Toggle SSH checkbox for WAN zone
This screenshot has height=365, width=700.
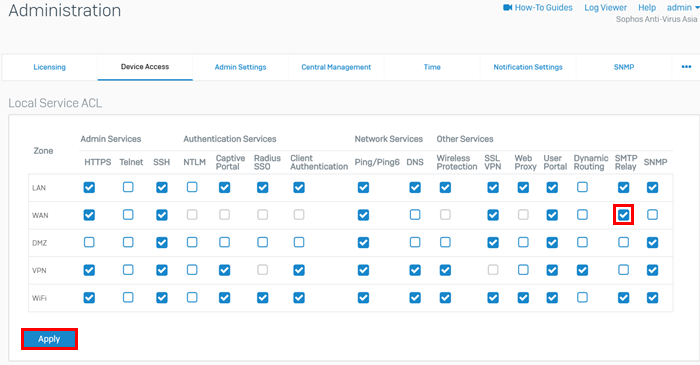[162, 215]
